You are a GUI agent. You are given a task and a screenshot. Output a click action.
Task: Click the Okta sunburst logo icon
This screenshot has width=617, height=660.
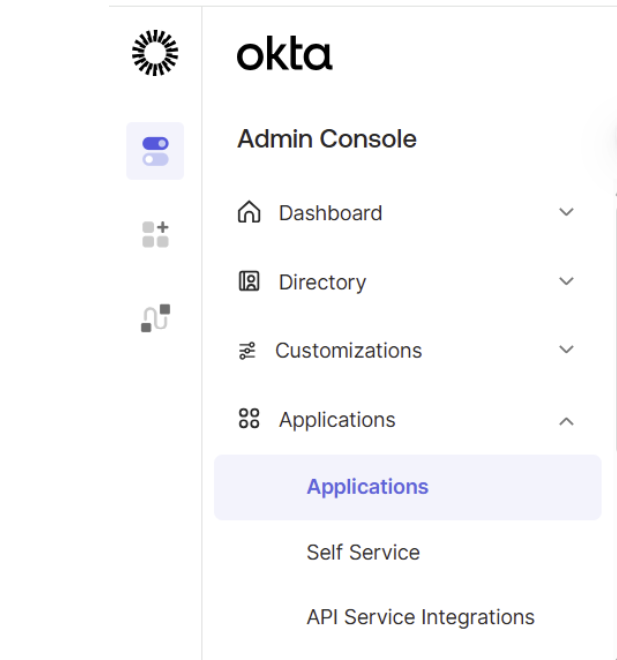[155, 53]
